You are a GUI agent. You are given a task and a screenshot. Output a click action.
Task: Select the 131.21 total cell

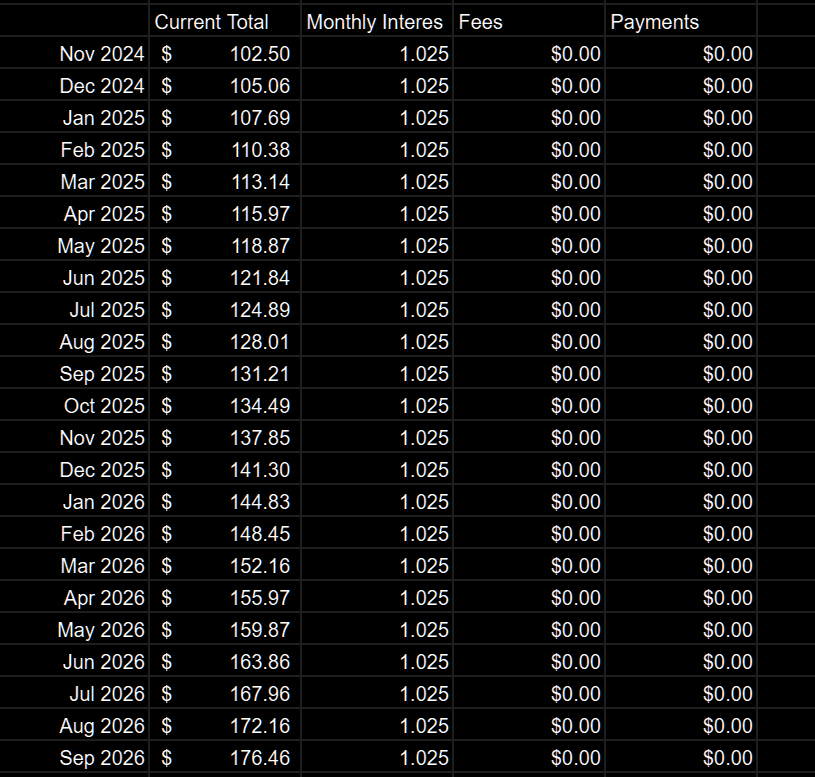coord(225,374)
